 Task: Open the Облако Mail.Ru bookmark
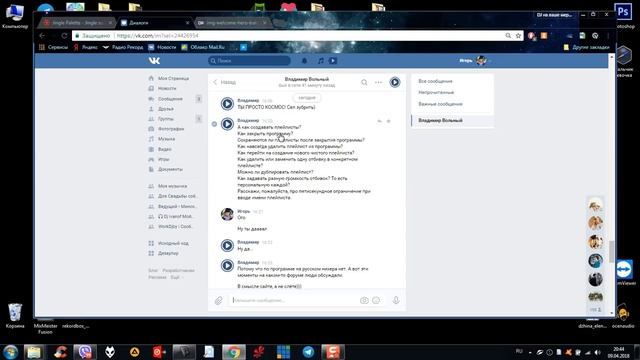pyautogui.click(x=203, y=47)
